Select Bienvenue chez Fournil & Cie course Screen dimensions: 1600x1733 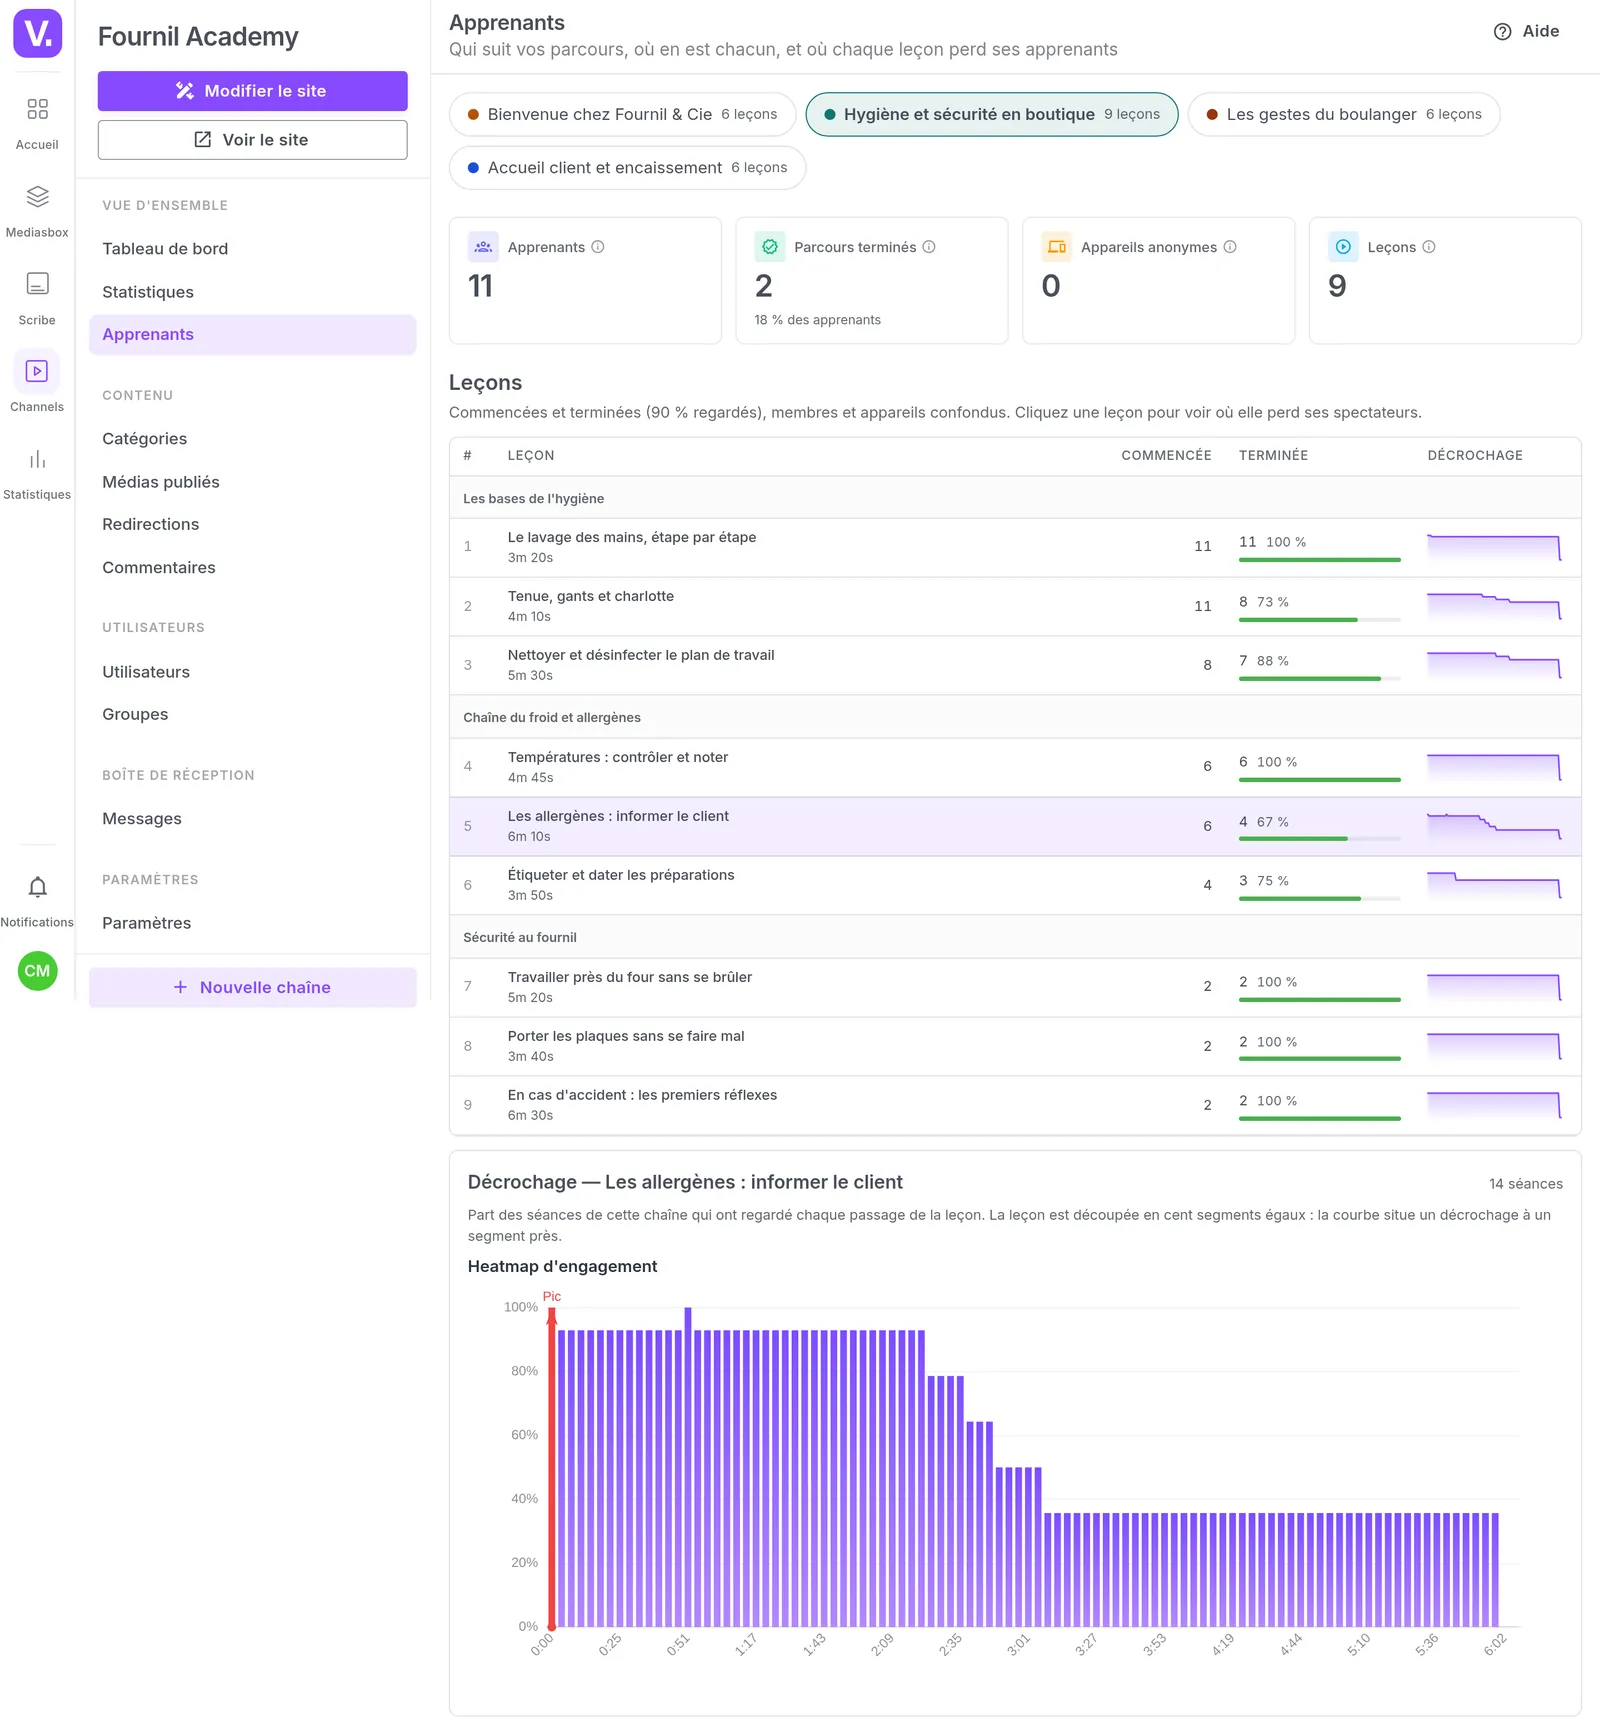click(622, 114)
